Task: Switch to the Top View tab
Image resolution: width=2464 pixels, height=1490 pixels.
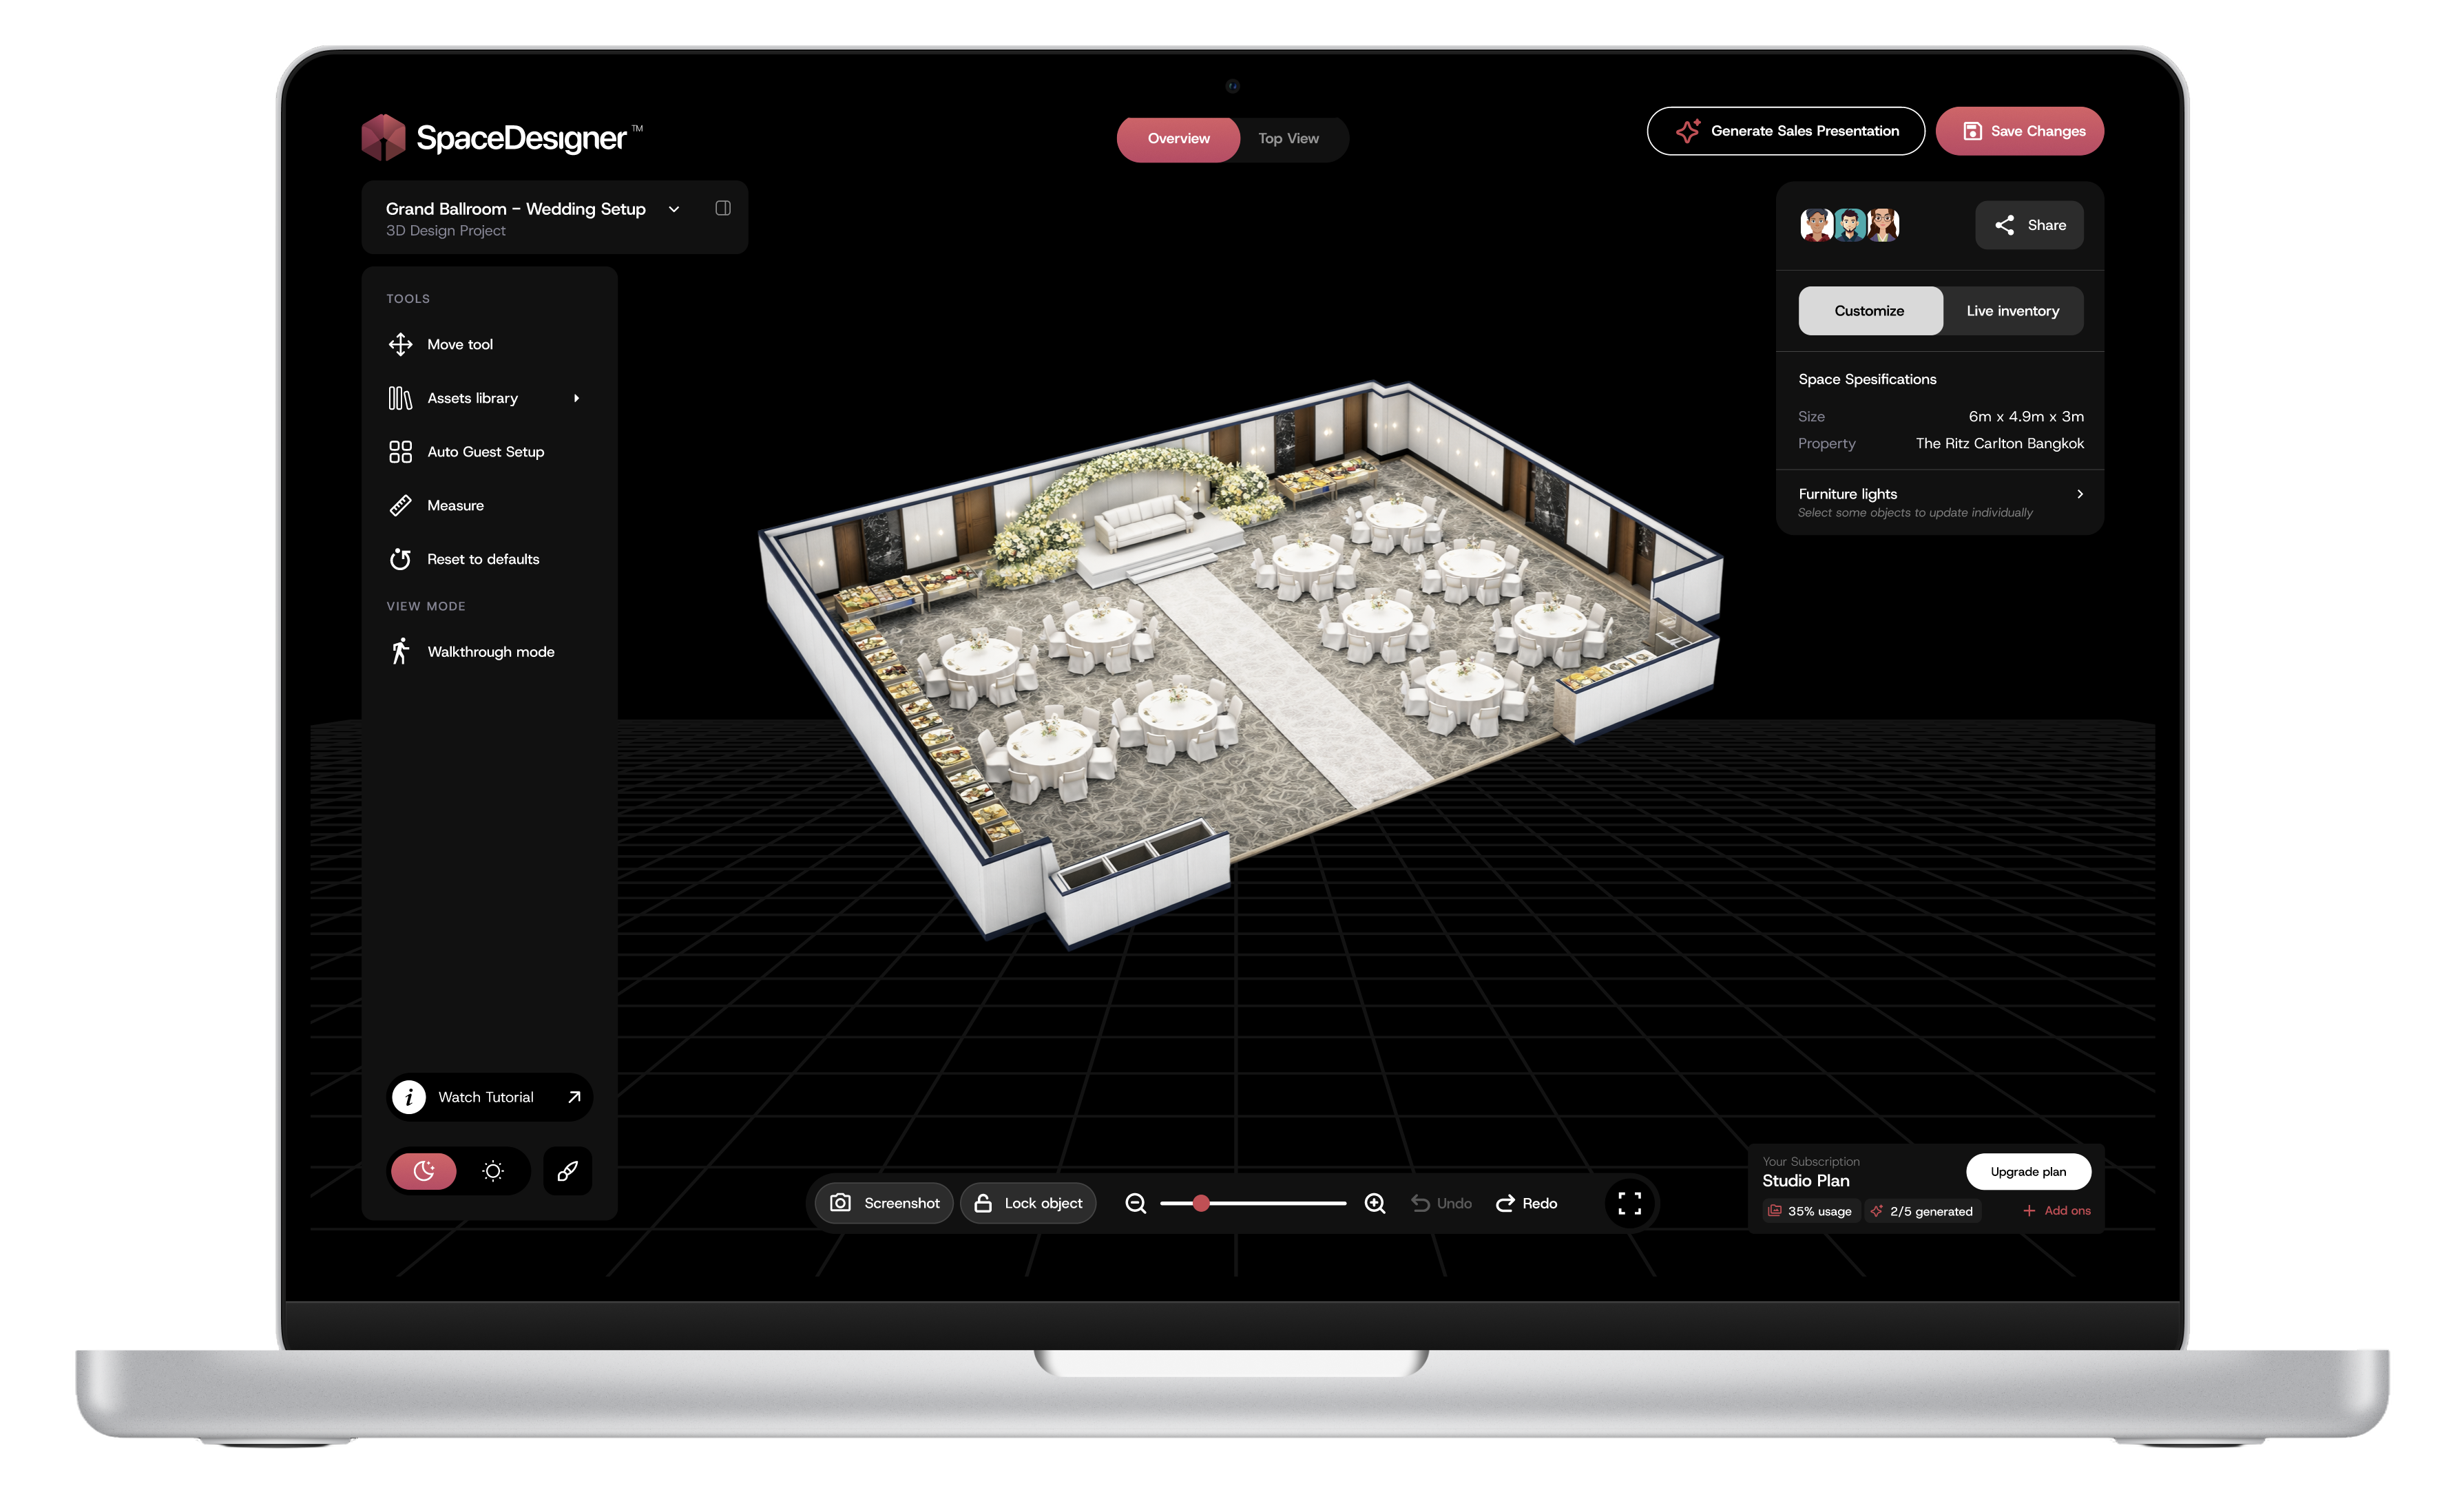Action: coord(1288,139)
